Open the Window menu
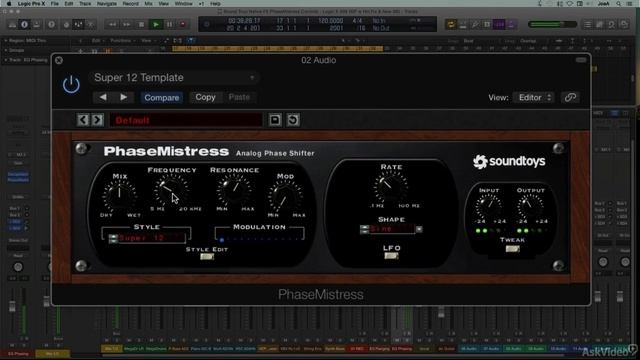640x360 pixels. pyautogui.click(x=183, y=4)
